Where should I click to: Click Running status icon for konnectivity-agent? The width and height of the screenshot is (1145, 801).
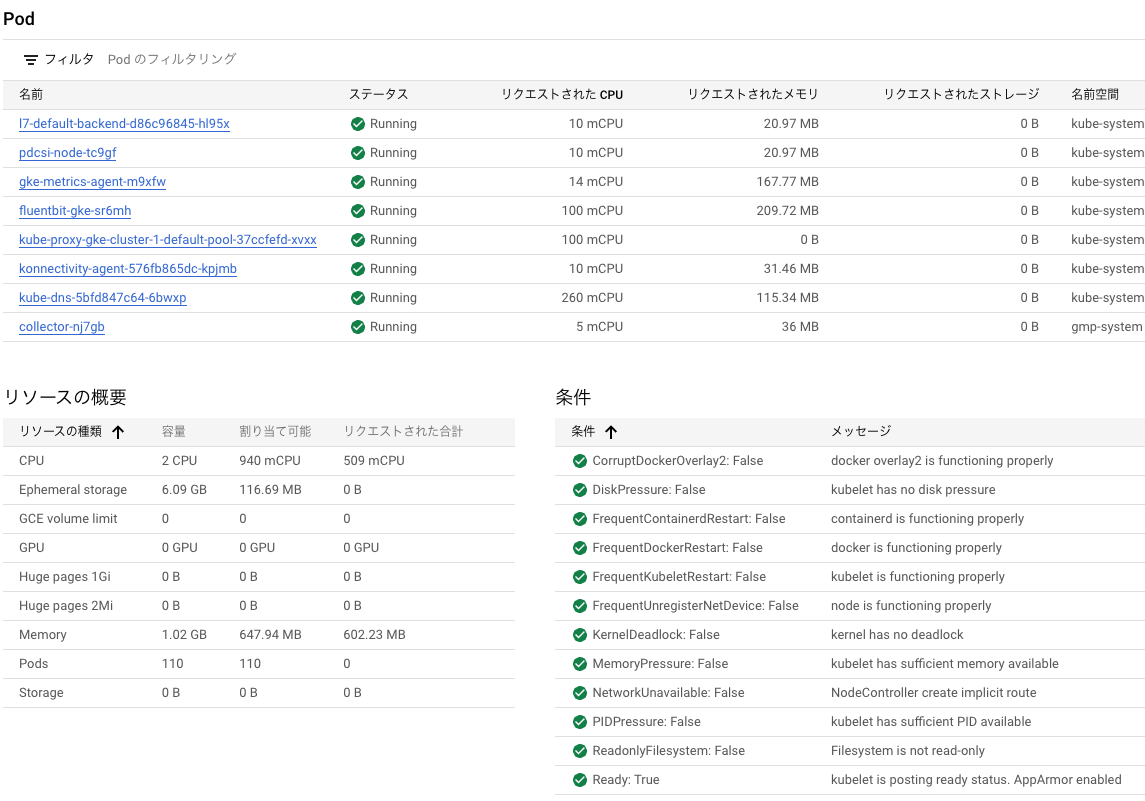coord(358,269)
